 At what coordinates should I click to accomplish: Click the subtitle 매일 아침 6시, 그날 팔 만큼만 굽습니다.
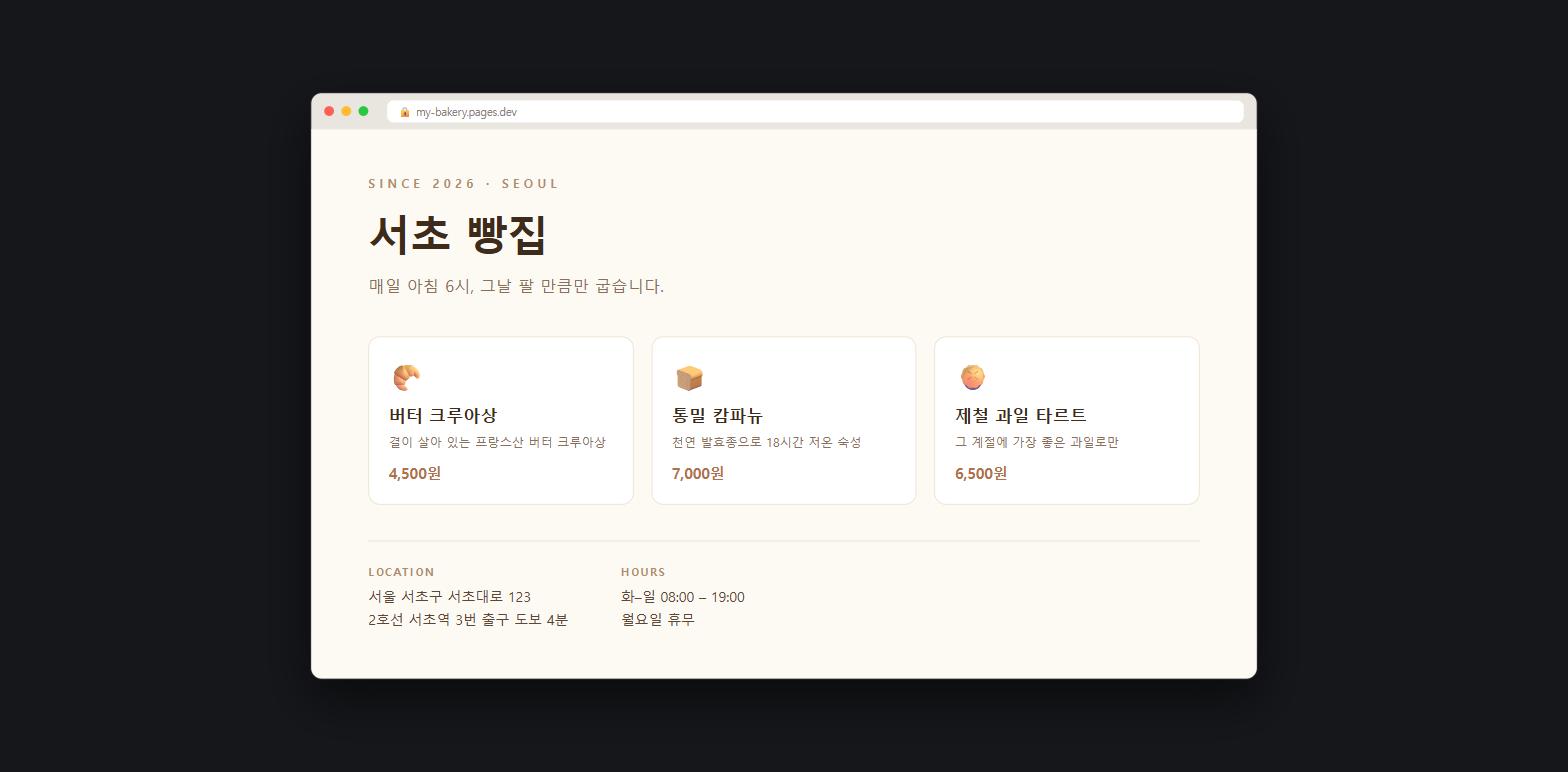pyautogui.click(x=516, y=286)
